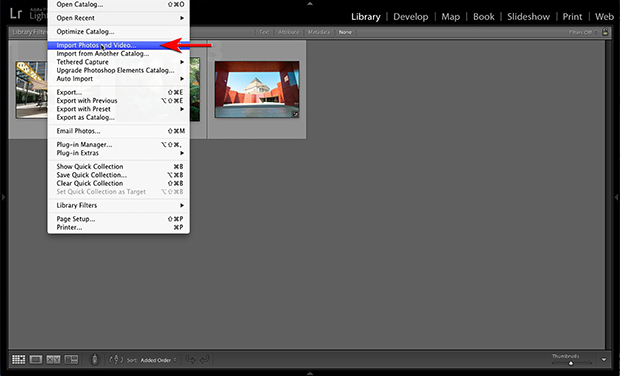Image resolution: width=620 pixels, height=376 pixels.
Task: Open Filters Off preset dropdown
Action: coord(583,32)
